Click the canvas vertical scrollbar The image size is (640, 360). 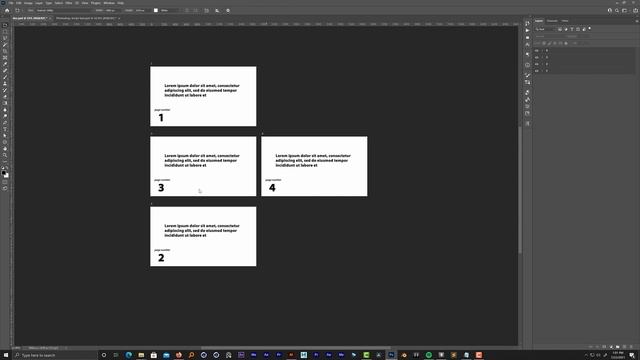[x=520, y=190]
